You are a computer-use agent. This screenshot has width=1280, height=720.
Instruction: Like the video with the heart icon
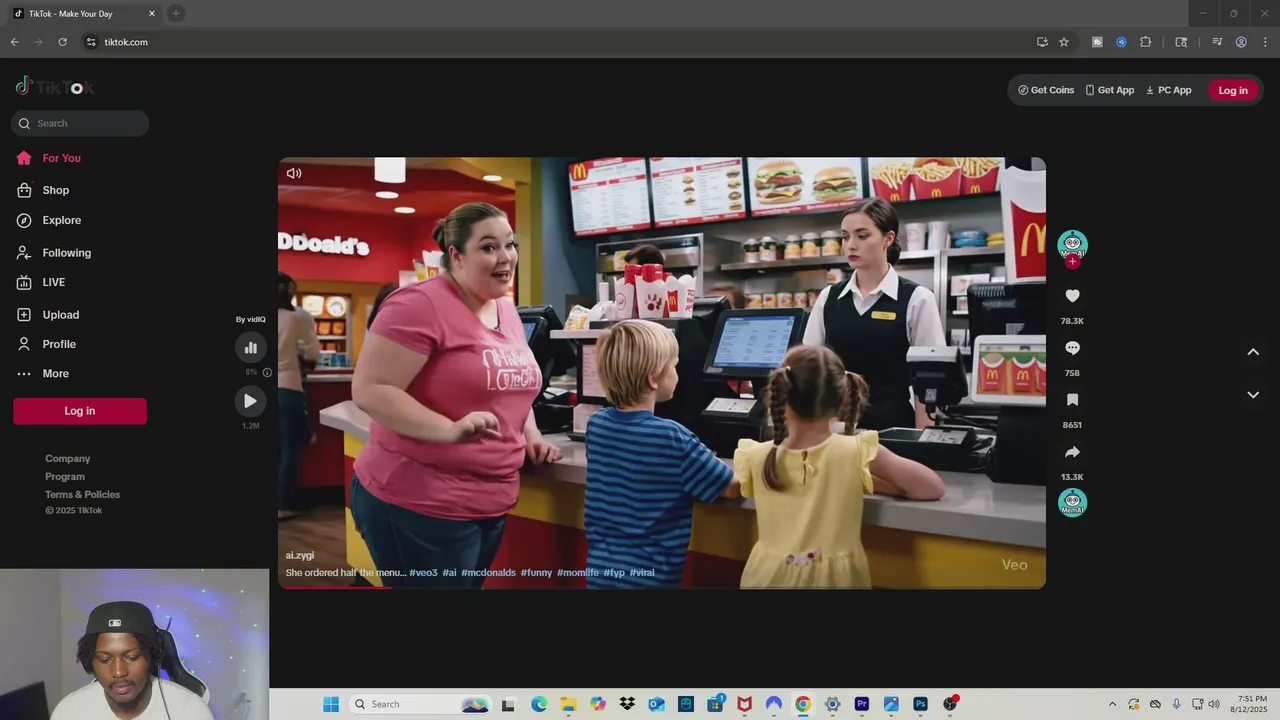coord(1072,296)
